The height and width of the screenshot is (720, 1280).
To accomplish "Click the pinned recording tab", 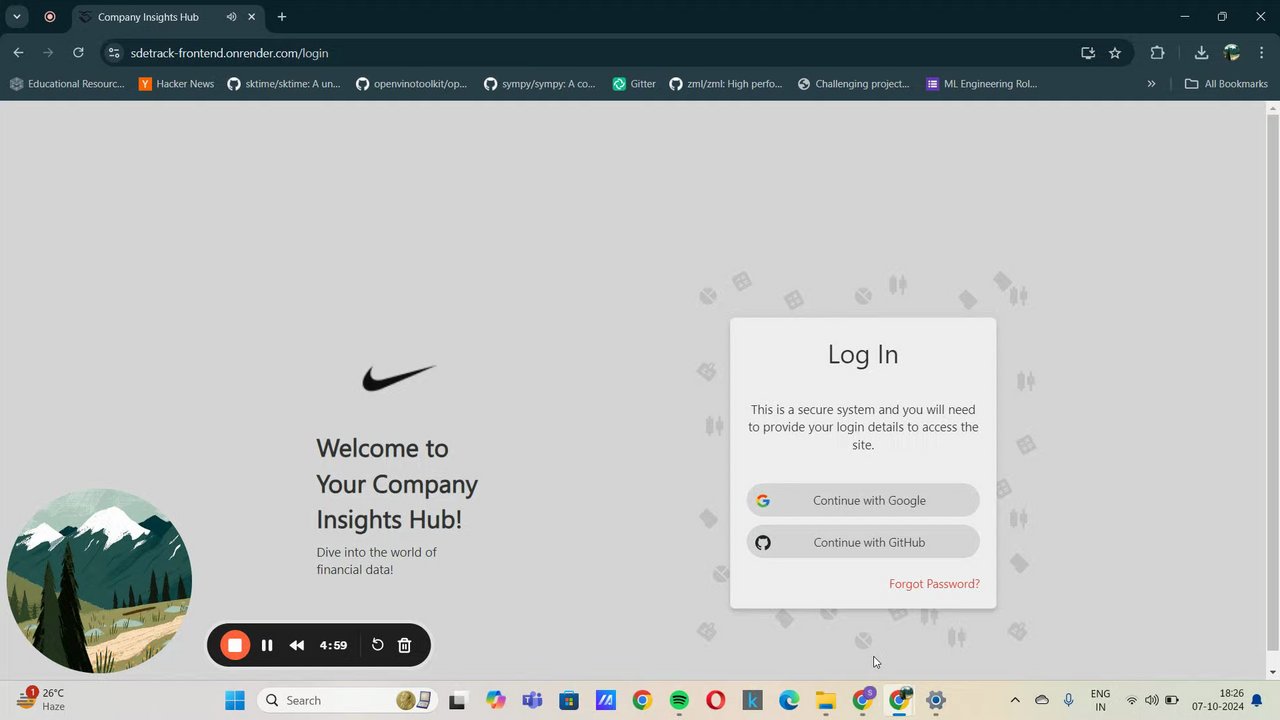I will [x=50, y=17].
